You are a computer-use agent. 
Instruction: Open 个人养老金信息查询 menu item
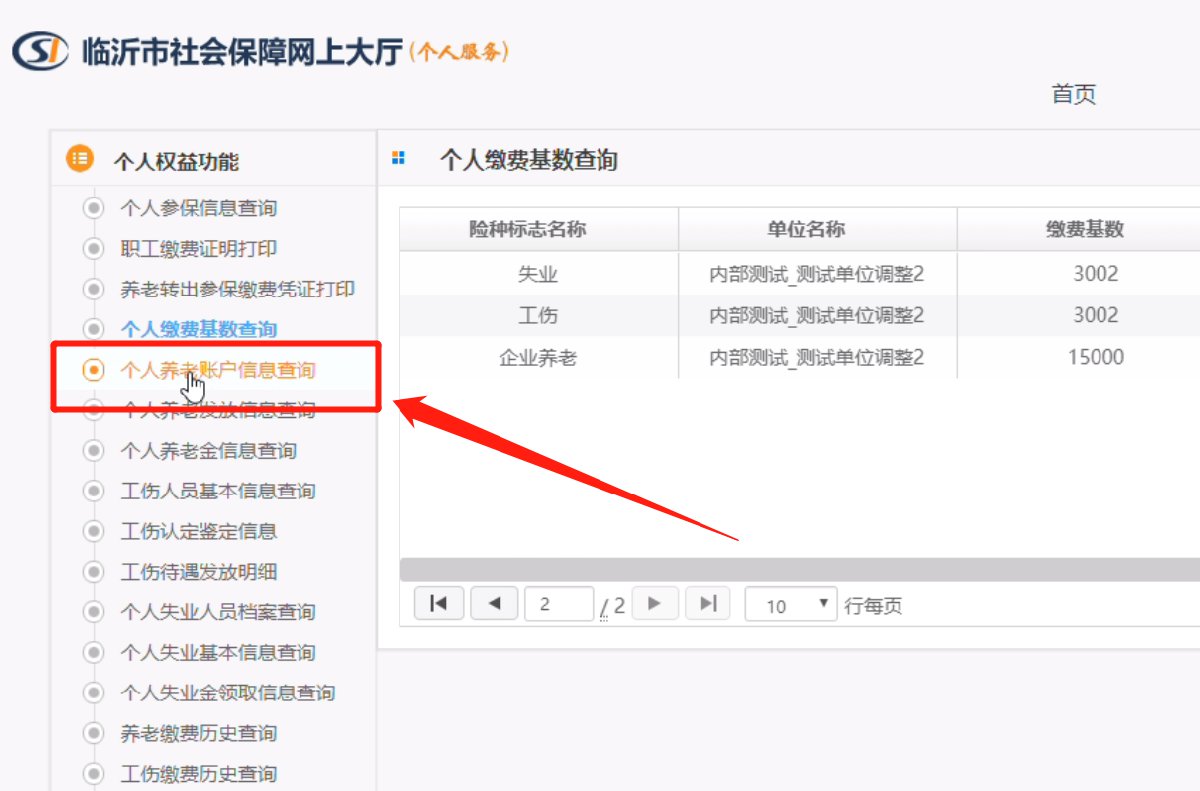pyautogui.click(x=208, y=451)
